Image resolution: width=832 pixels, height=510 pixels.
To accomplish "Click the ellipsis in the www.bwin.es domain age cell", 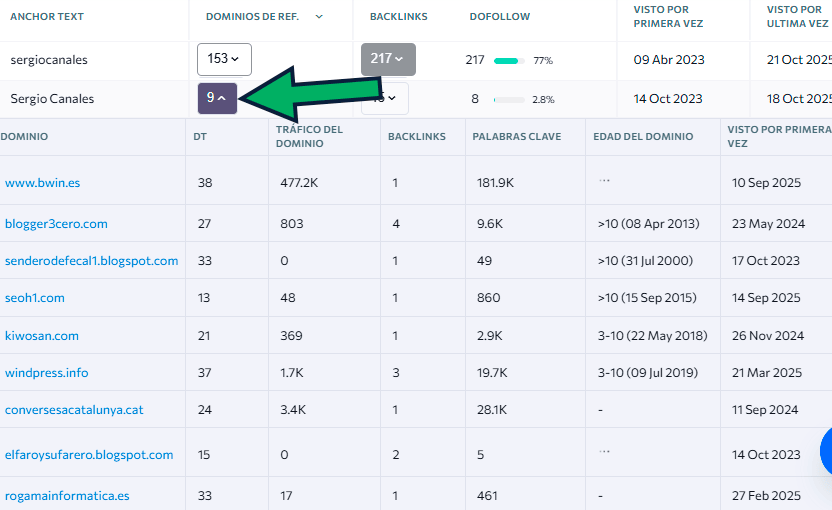I will (x=603, y=182).
